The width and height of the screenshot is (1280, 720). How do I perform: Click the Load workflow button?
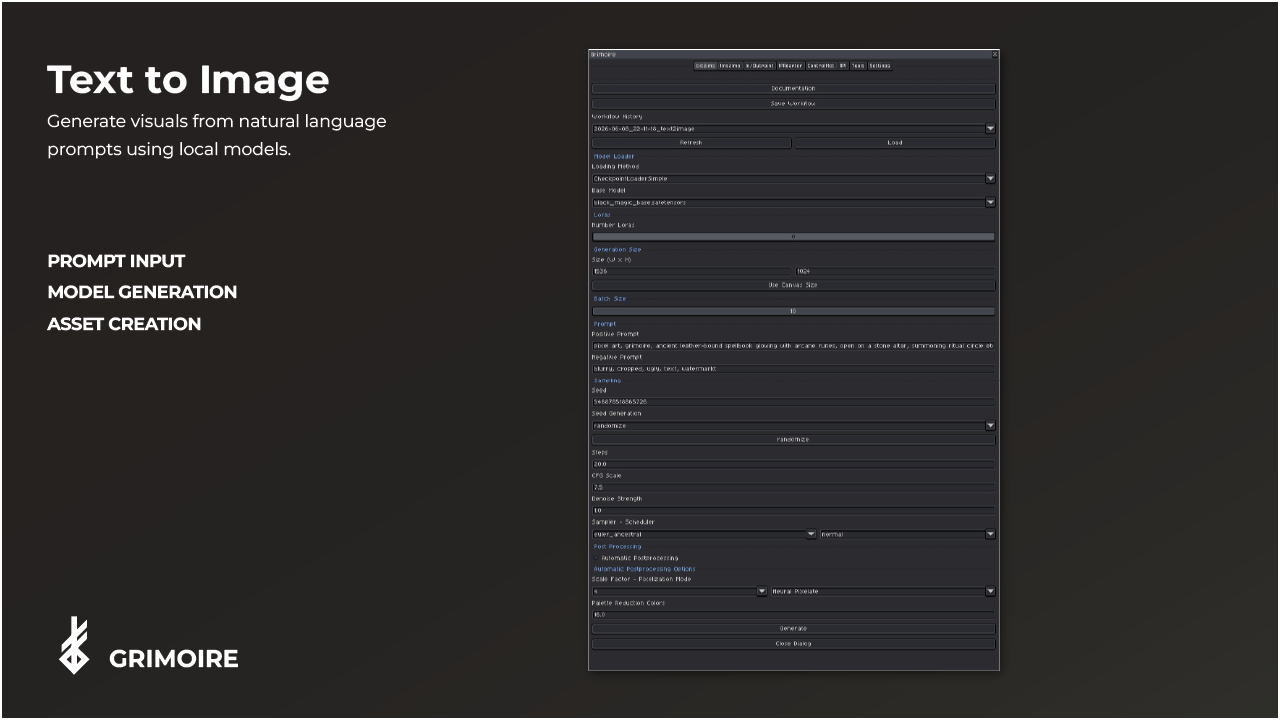coord(895,143)
